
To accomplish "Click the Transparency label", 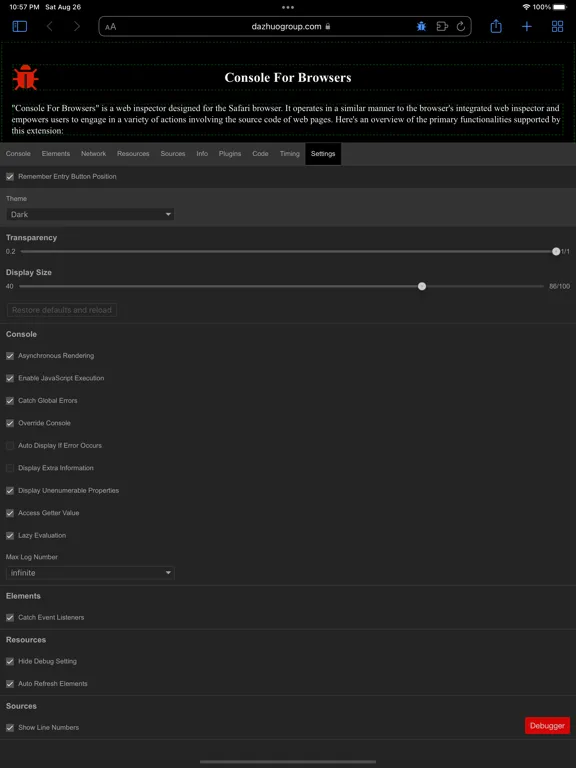I will 31,238.
